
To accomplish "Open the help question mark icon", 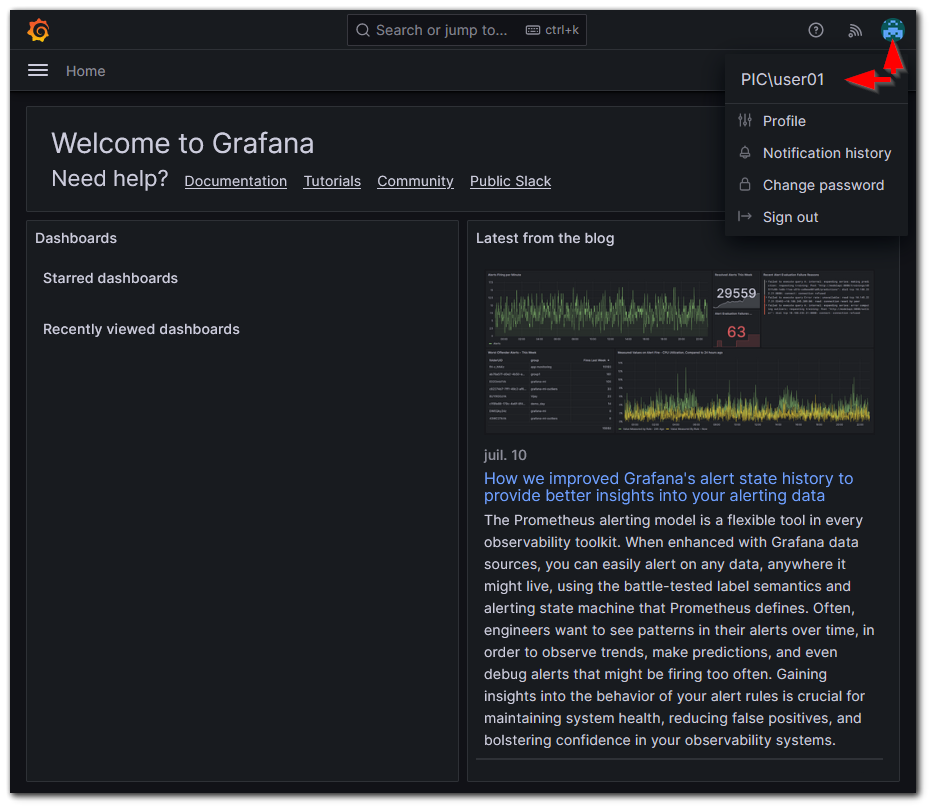I will [x=815, y=30].
